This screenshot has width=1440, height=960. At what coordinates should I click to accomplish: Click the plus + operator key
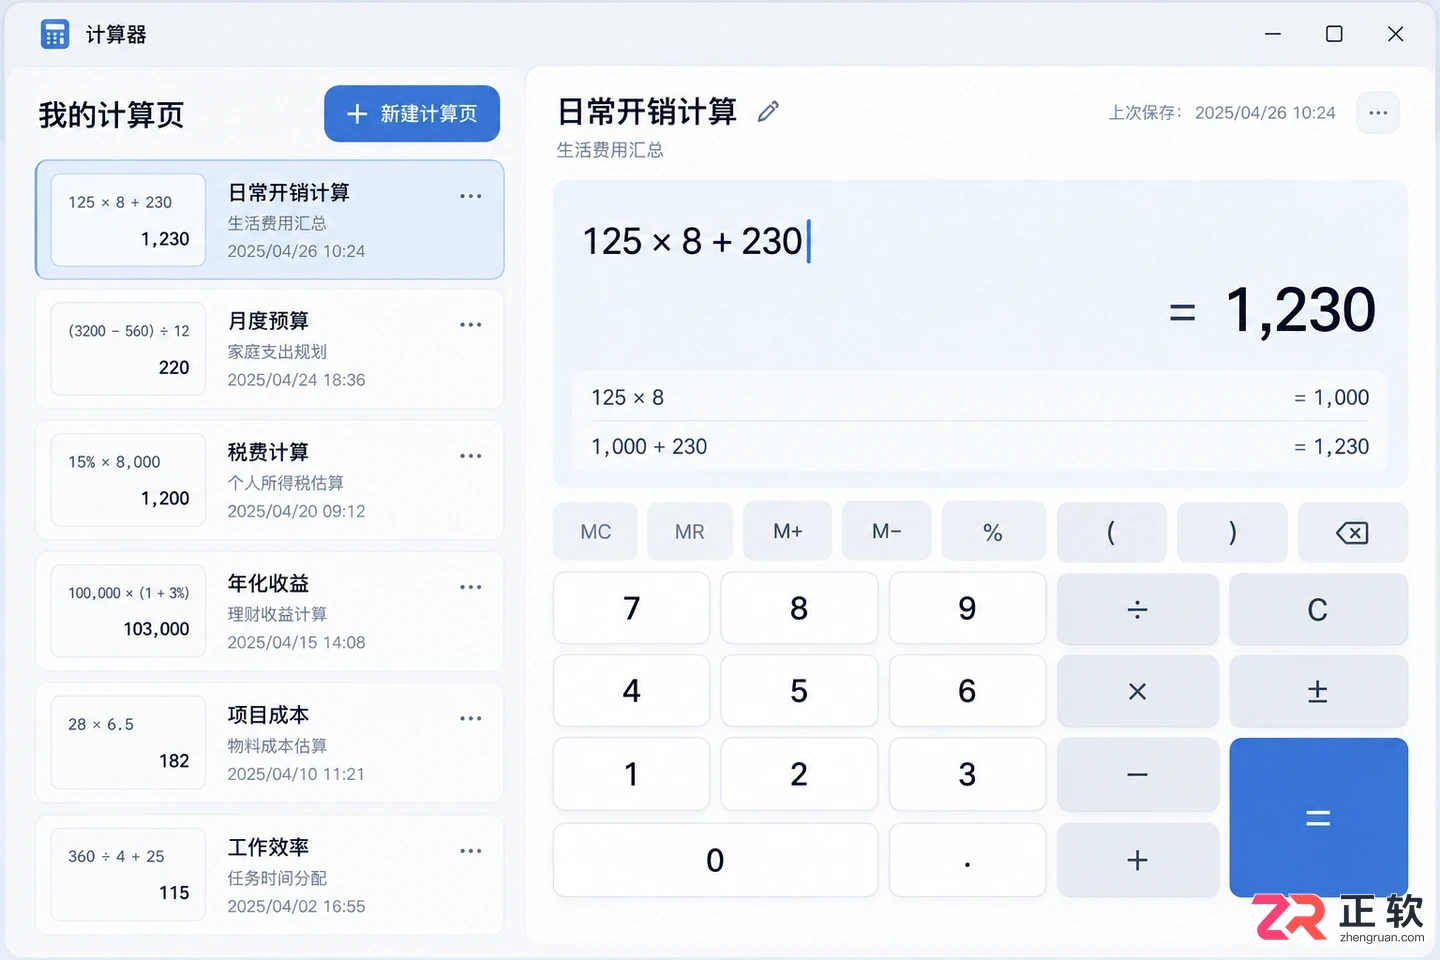coord(1137,860)
